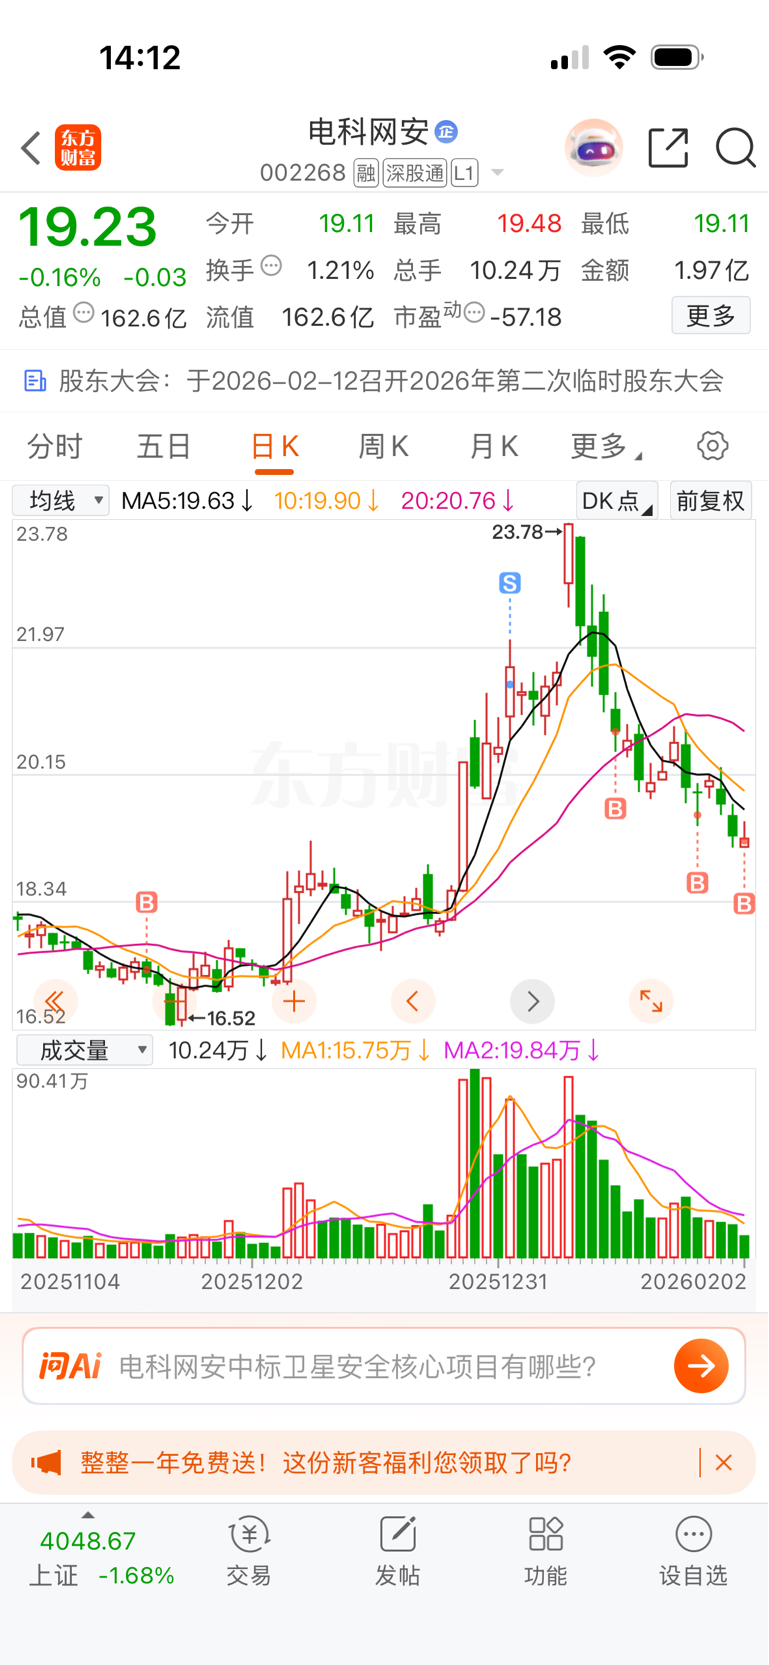Screen dimensions: 769x1665
Task: Close the promotion banner with X
Action: 724,1463
